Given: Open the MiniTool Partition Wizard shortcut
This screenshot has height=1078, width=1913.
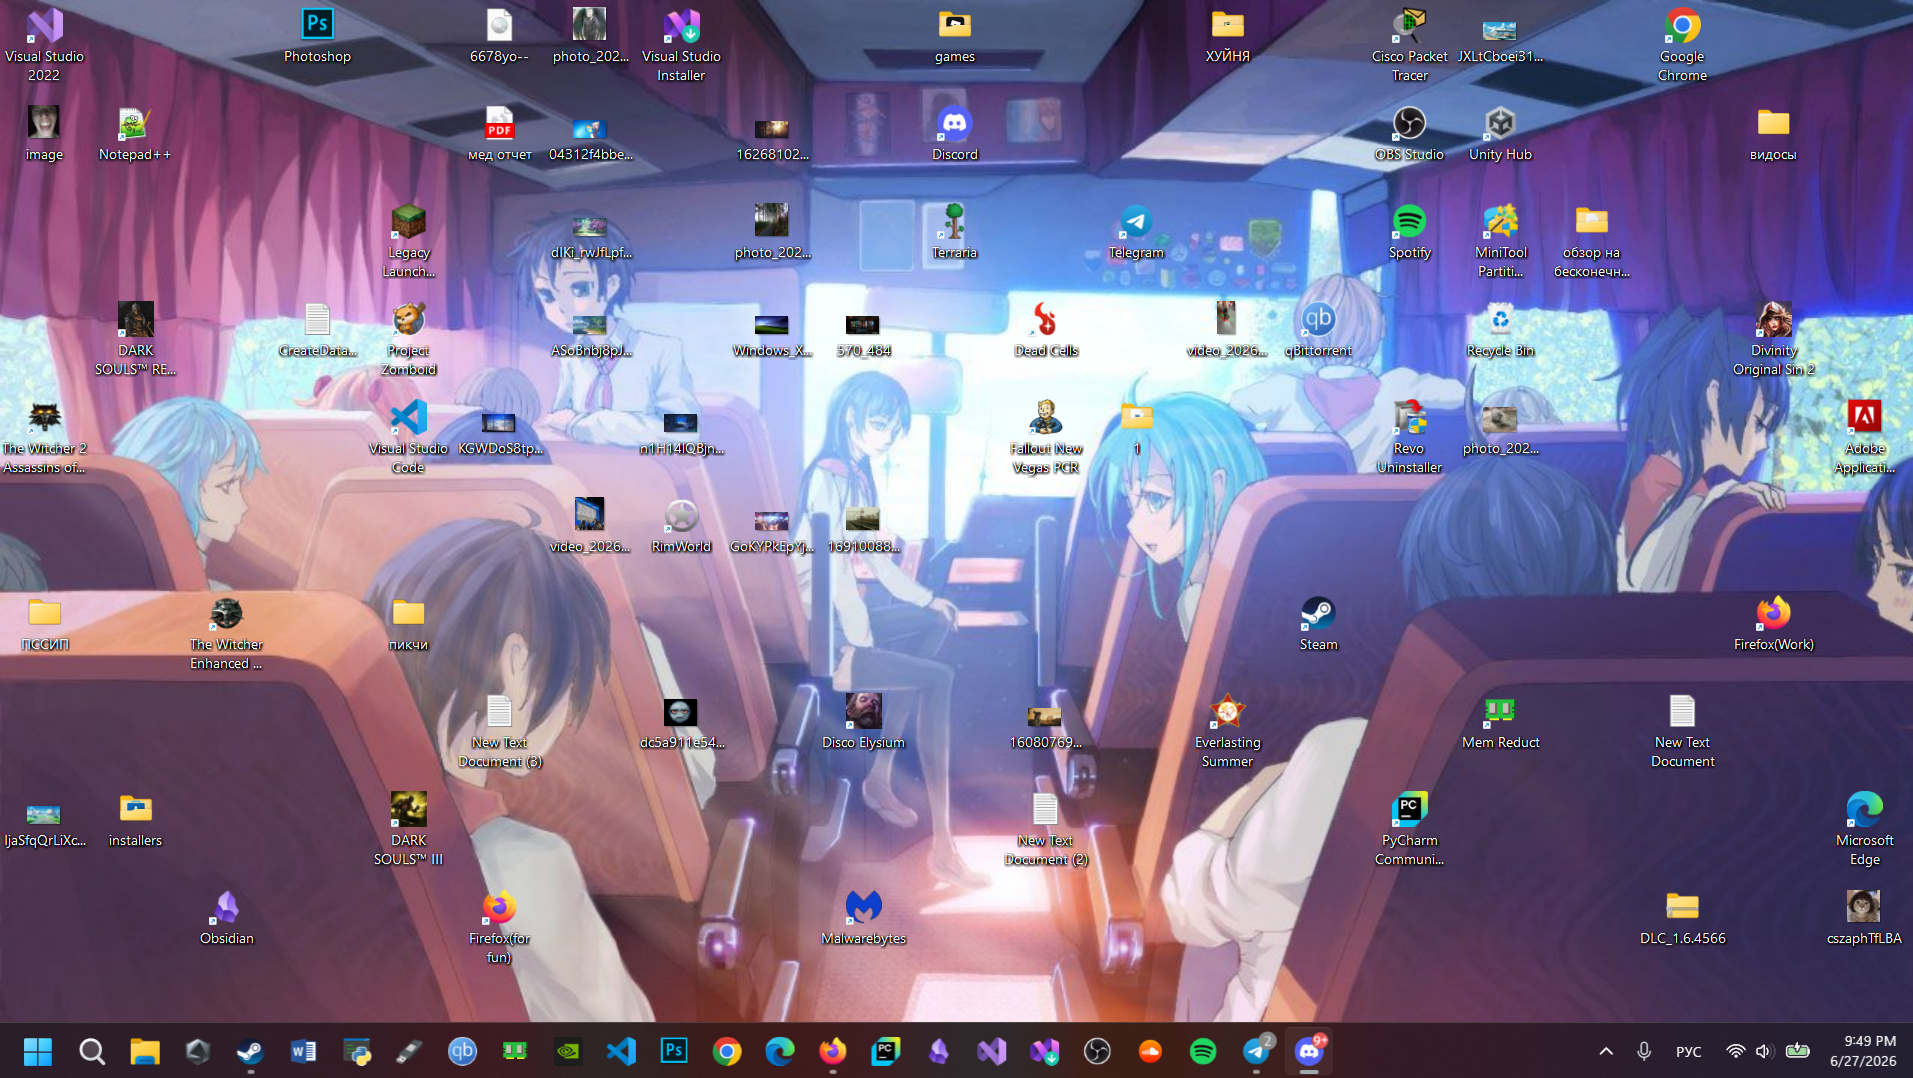Looking at the screenshot, I should pyautogui.click(x=1500, y=241).
